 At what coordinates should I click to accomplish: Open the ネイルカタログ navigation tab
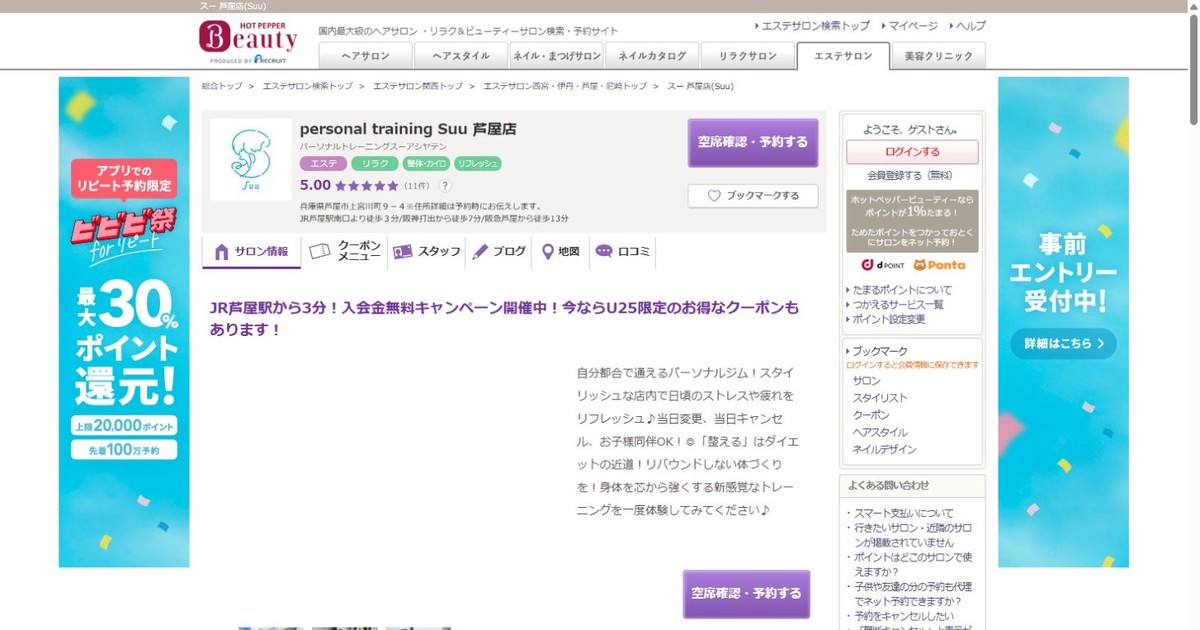(x=652, y=56)
